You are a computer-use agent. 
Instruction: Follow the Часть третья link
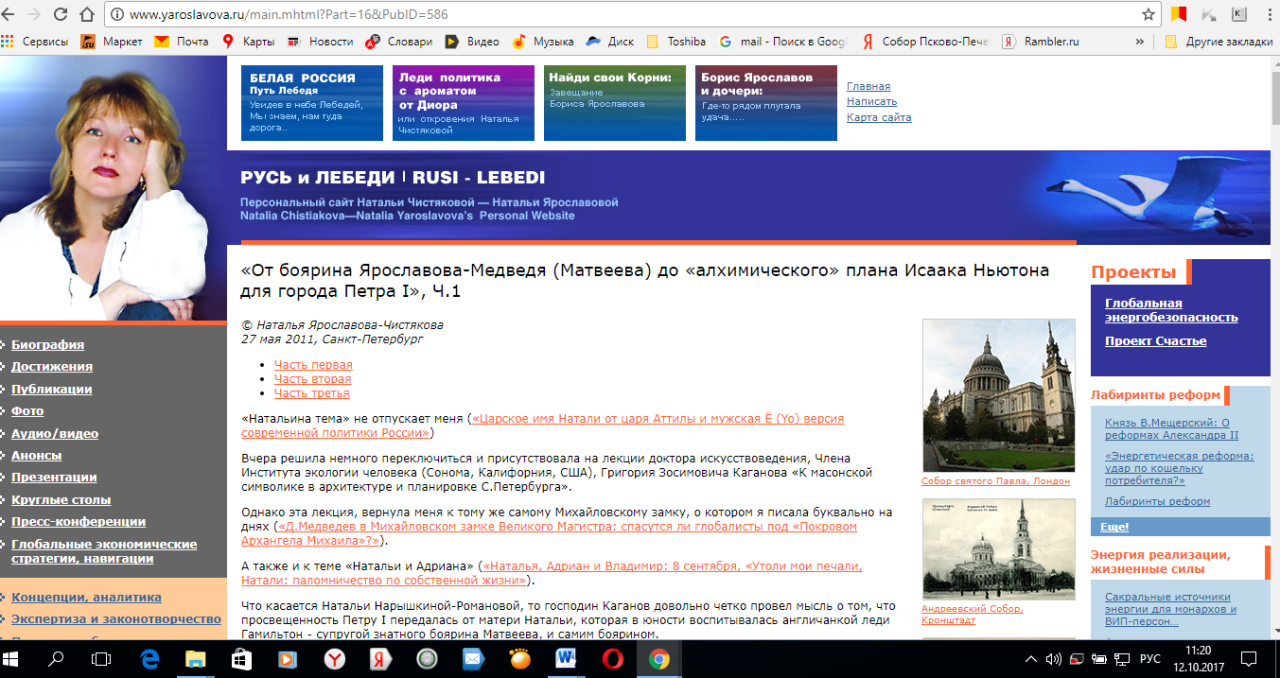click(311, 393)
